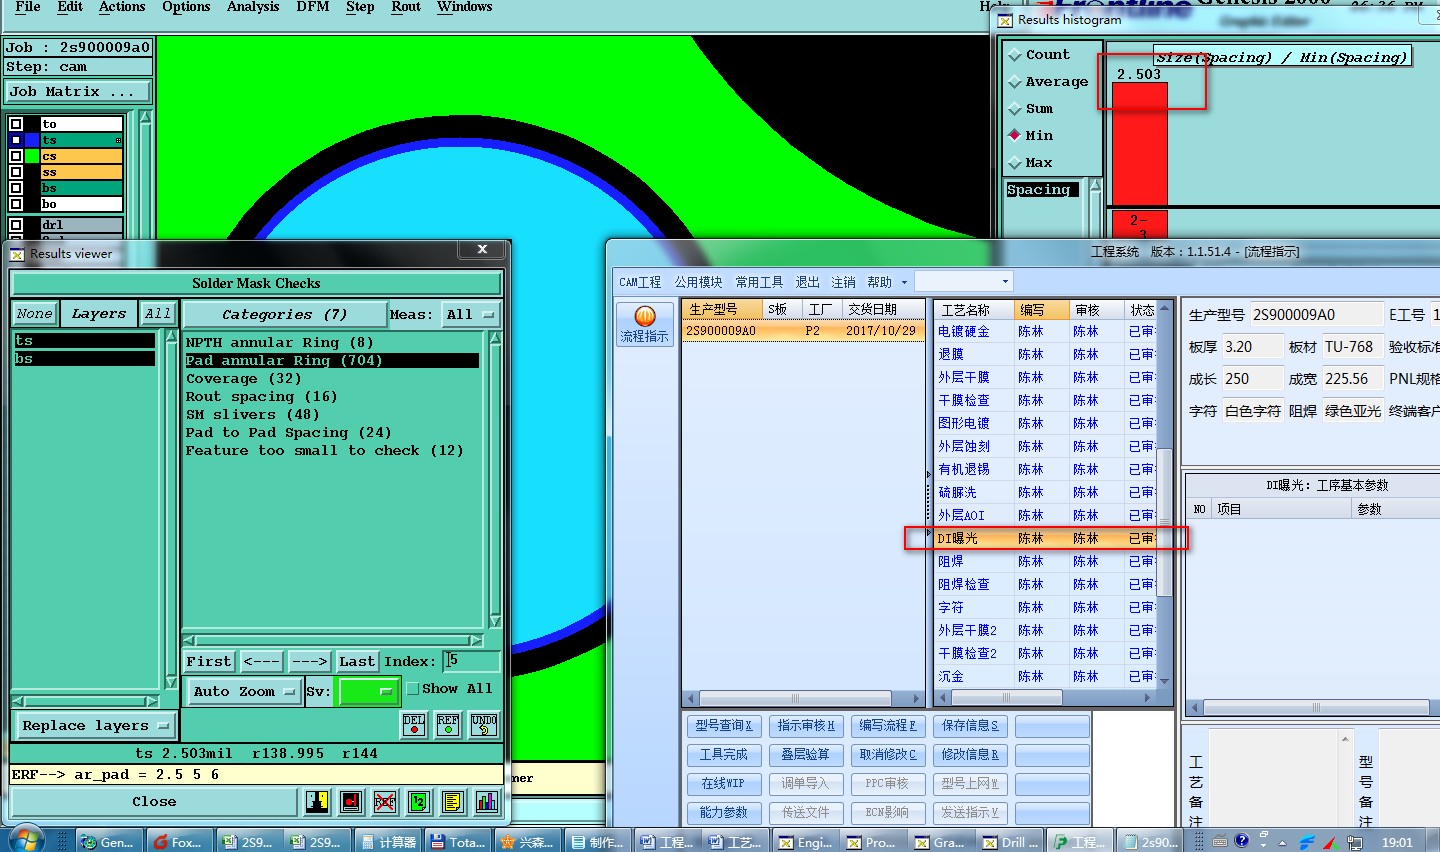
Task: Go to next result with ---> button
Action: [x=309, y=661]
